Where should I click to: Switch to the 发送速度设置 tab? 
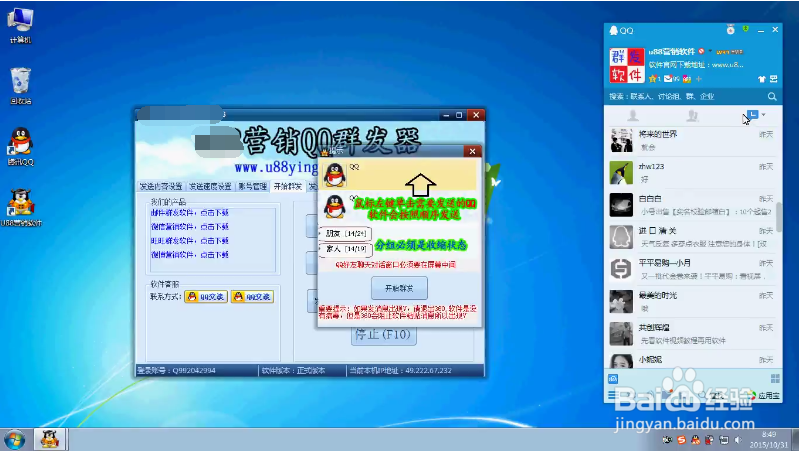pyautogui.click(x=210, y=186)
